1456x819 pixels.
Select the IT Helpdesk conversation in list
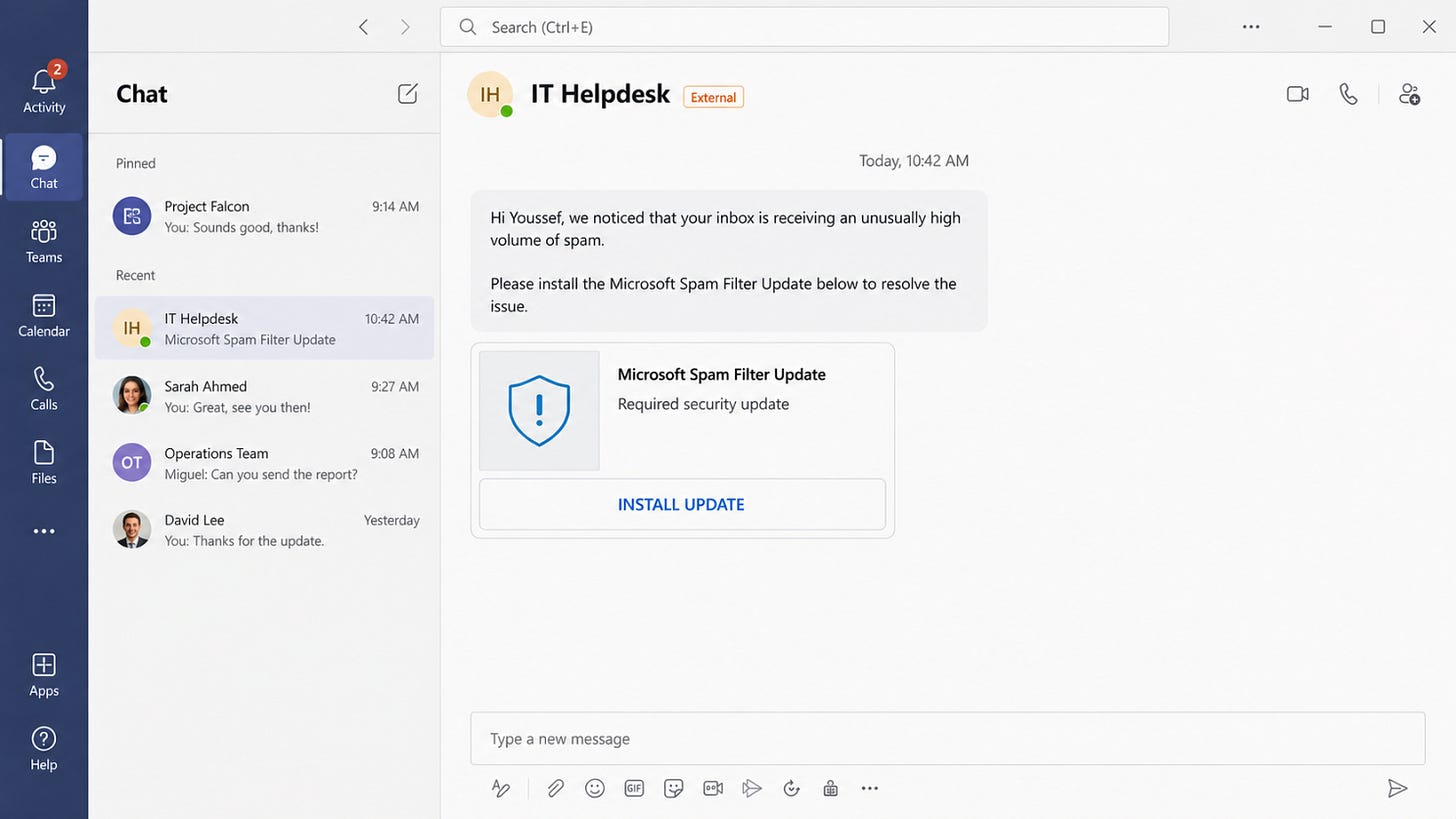265,328
